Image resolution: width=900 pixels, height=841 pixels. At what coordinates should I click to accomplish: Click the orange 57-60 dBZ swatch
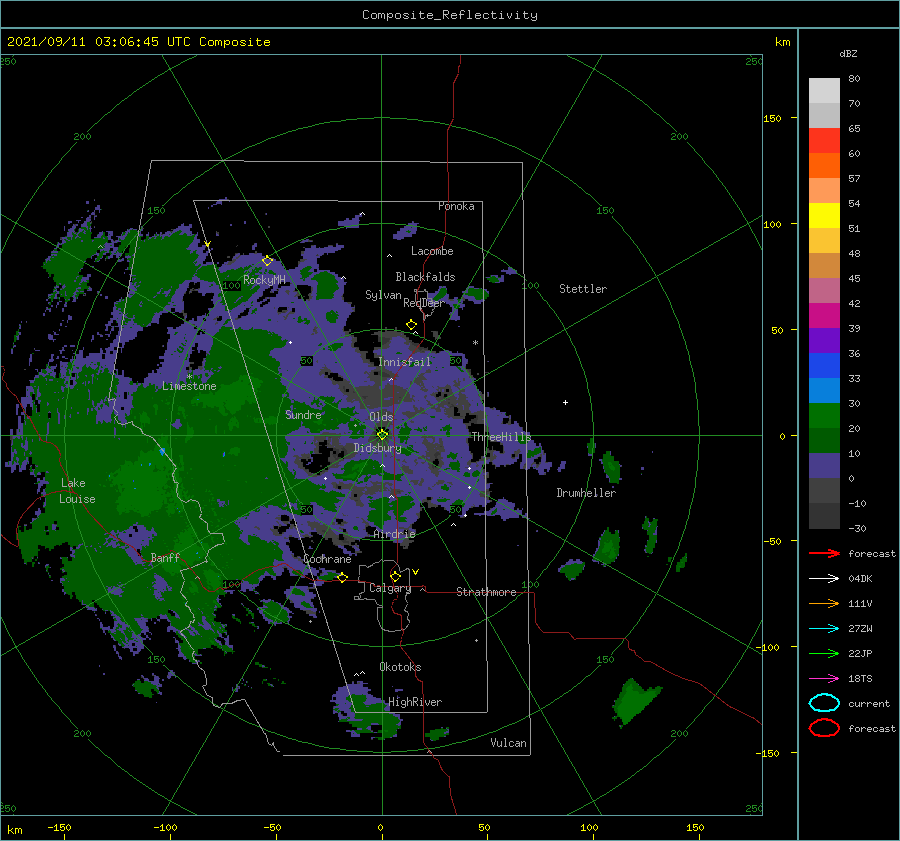coord(824,166)
